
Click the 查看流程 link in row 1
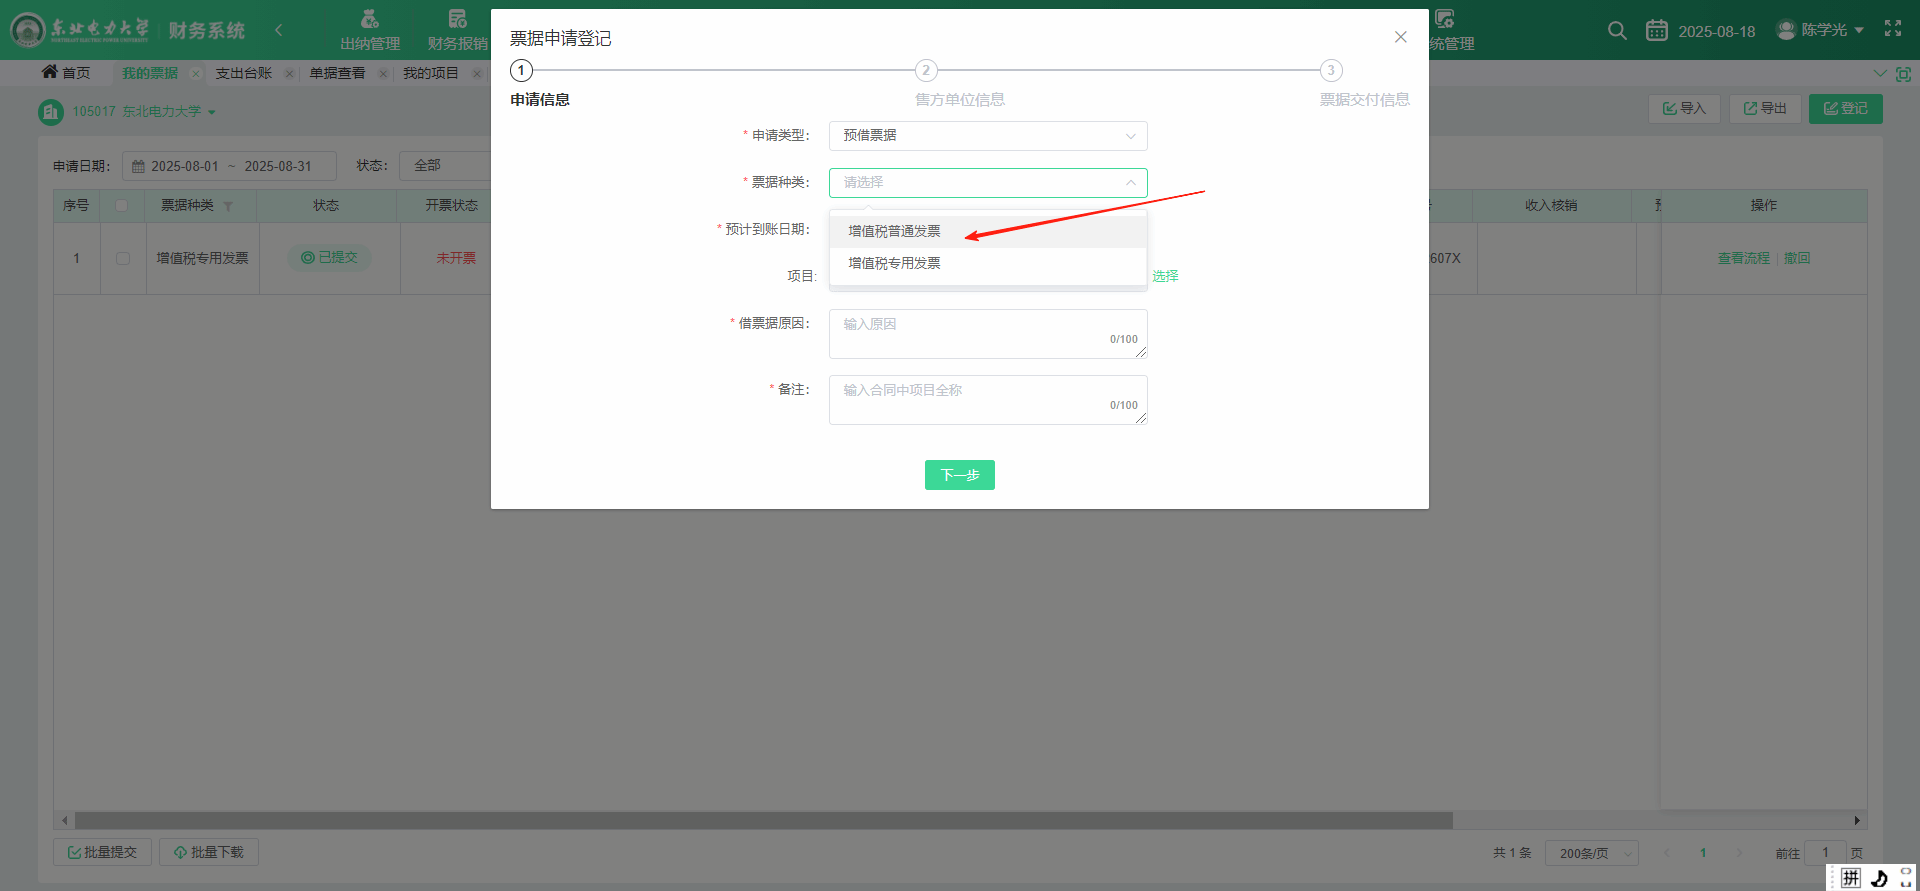(x=1743, y=258)
